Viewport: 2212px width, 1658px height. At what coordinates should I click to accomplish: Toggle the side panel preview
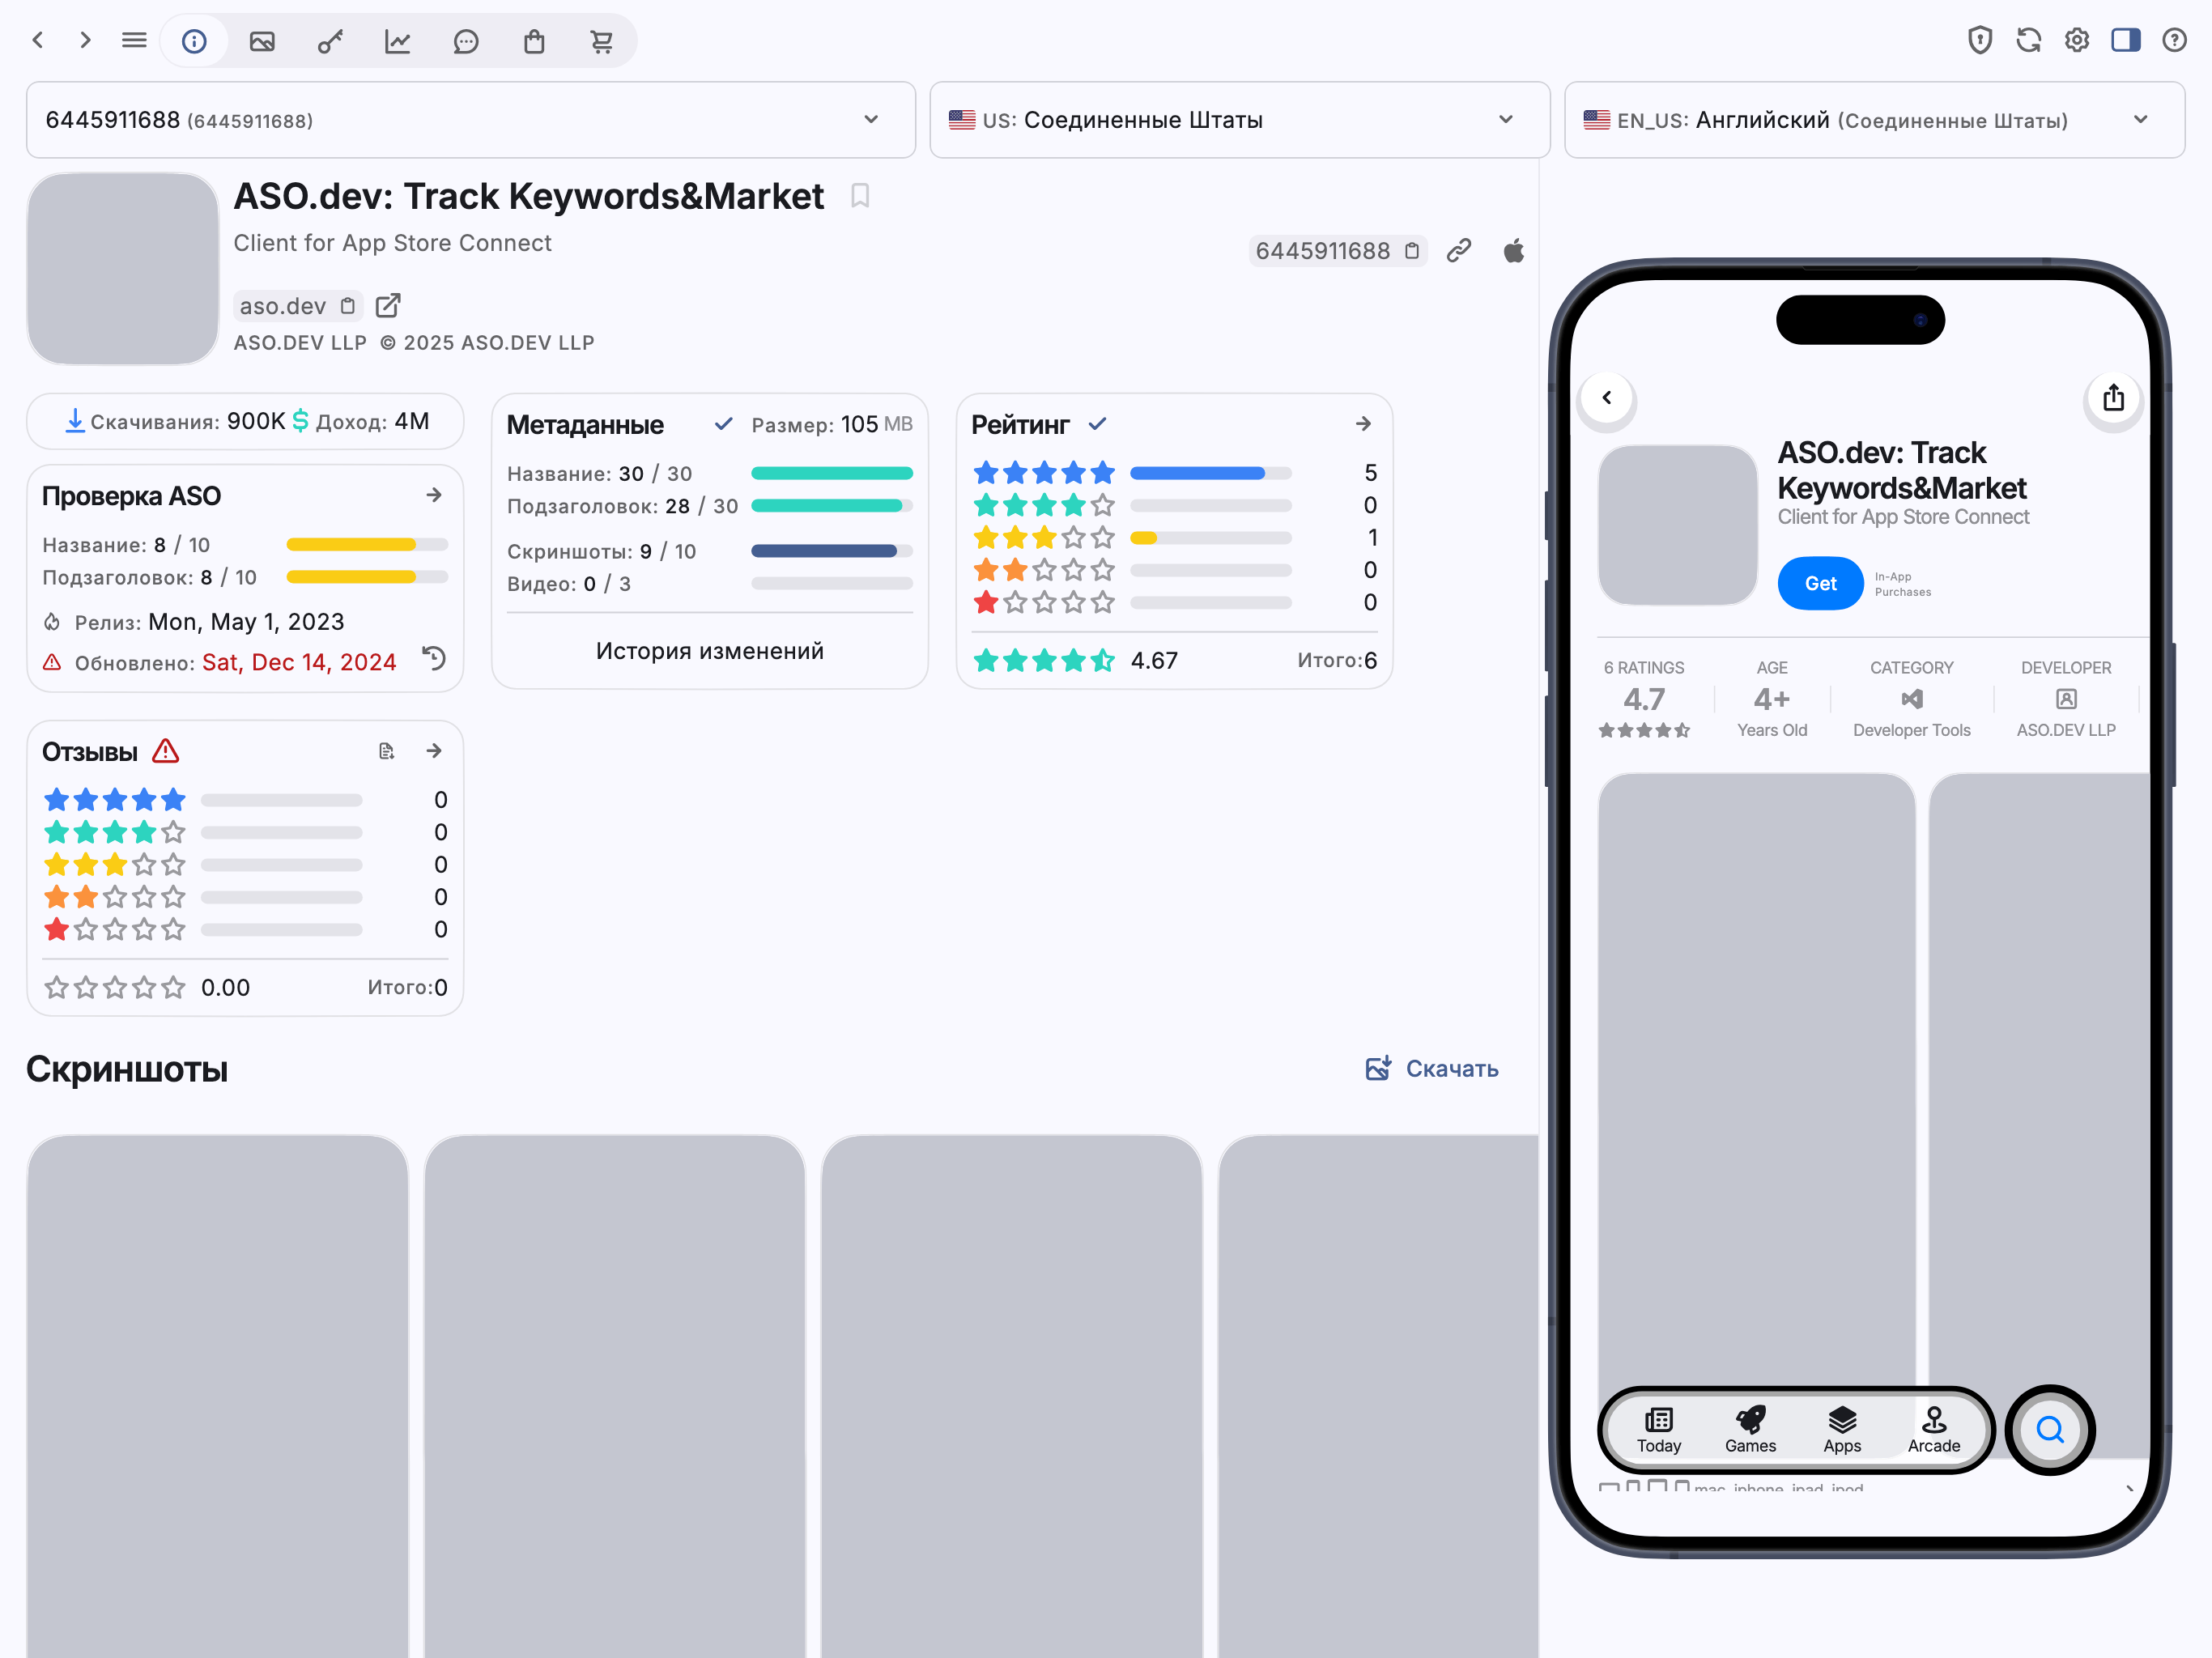pyautogui.click(x=2125, y=40)
